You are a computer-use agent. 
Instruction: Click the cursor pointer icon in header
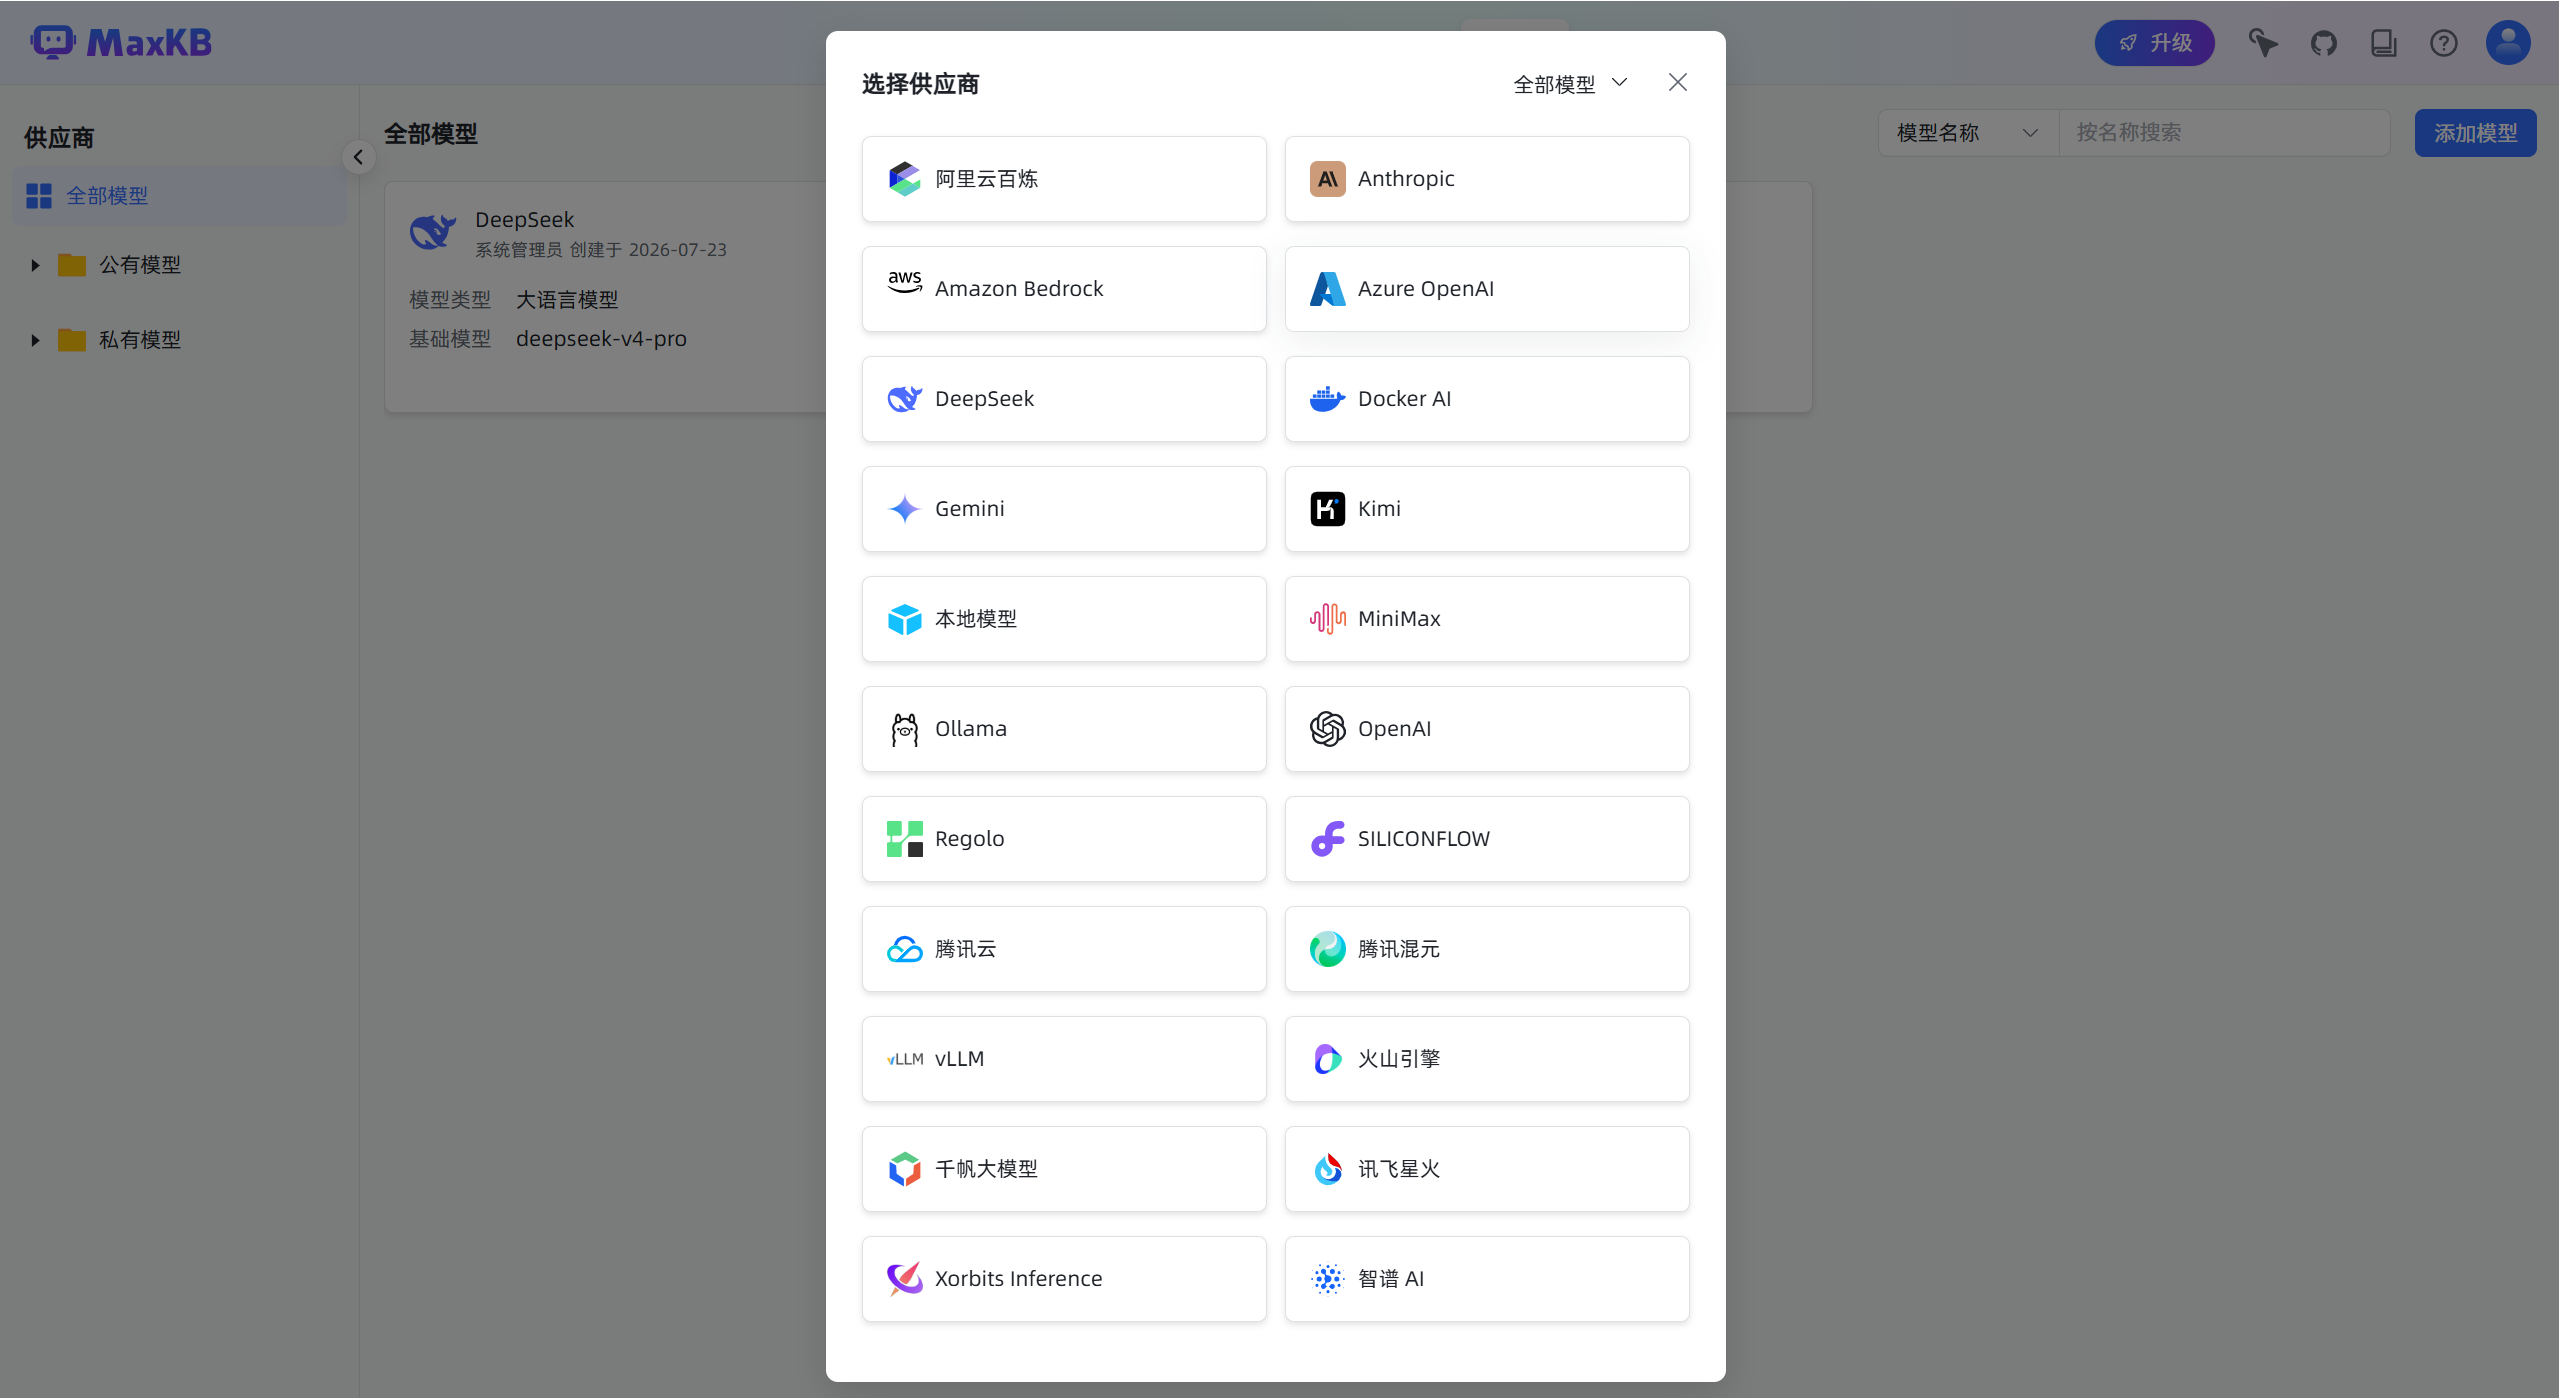(x=2263, y=43)
